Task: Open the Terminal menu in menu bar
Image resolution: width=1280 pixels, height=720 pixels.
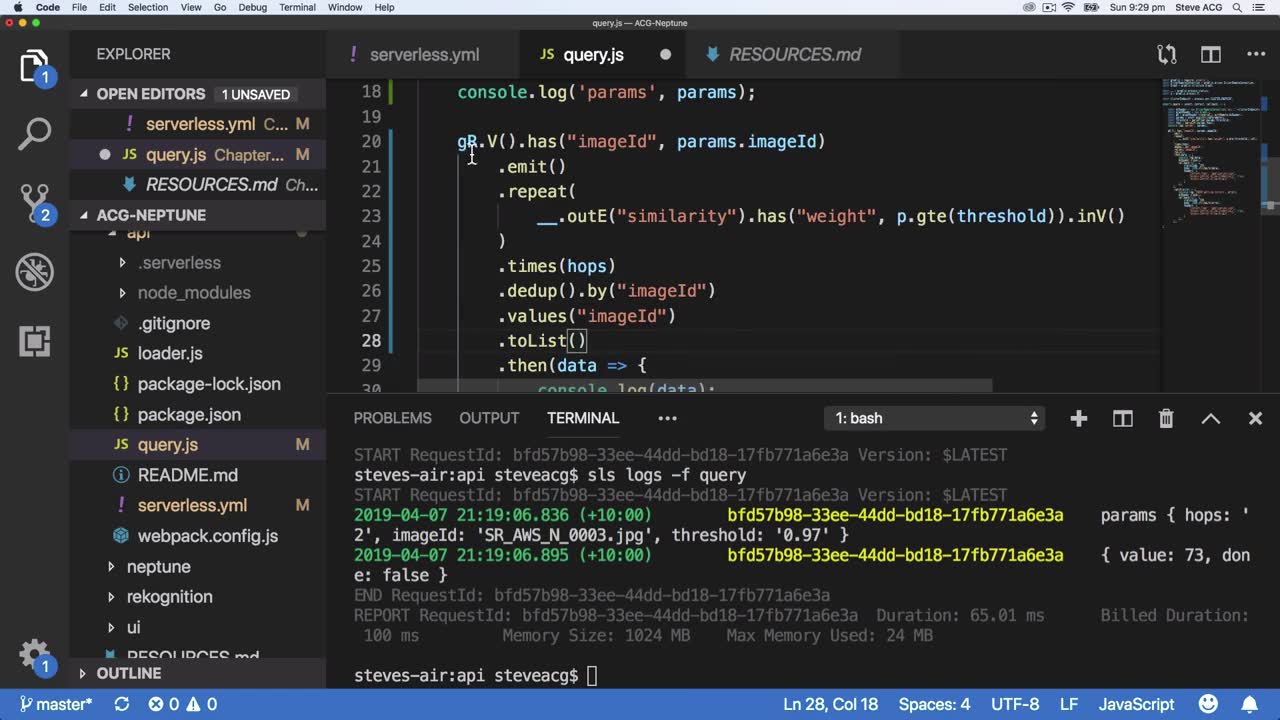Action: 297,7
